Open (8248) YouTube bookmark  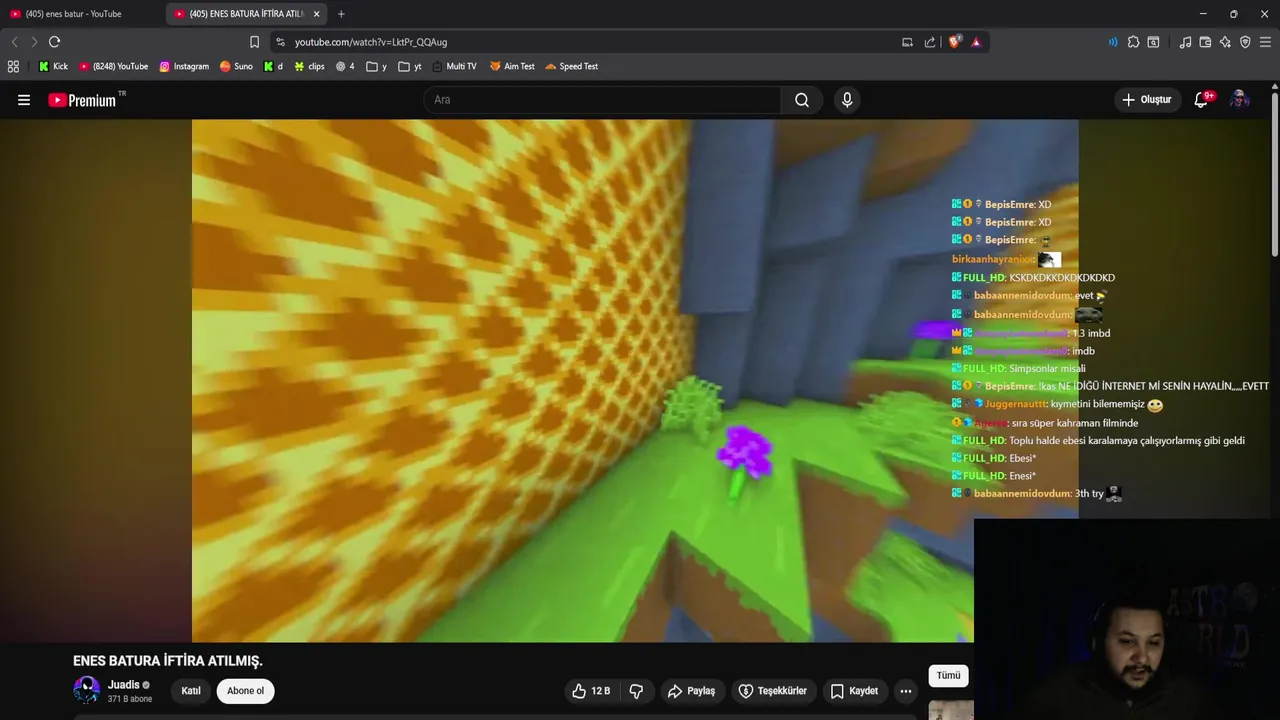[x=113, y=66]
